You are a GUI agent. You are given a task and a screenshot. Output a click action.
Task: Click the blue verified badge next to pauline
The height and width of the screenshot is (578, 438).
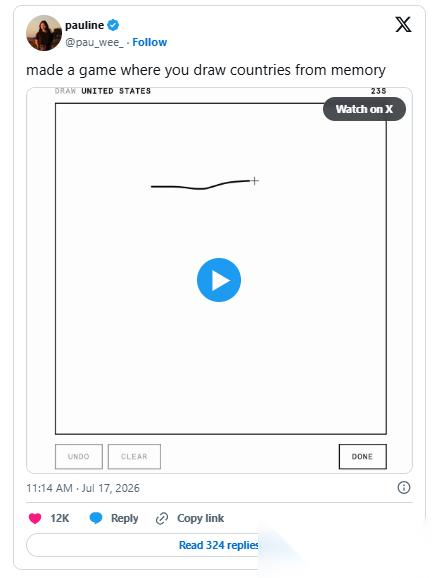(x=113, y=25)
